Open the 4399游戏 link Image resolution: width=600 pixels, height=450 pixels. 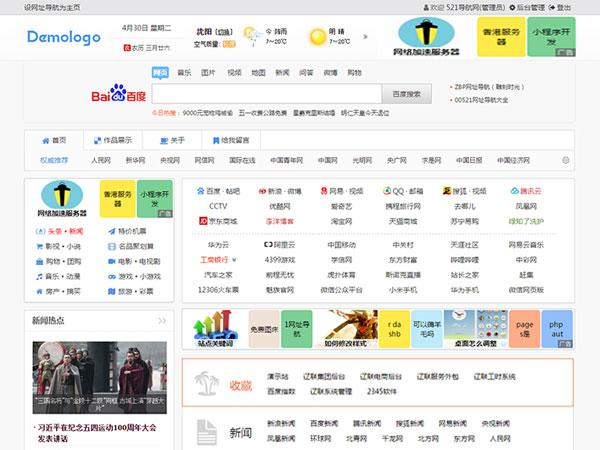click(280, 260)
